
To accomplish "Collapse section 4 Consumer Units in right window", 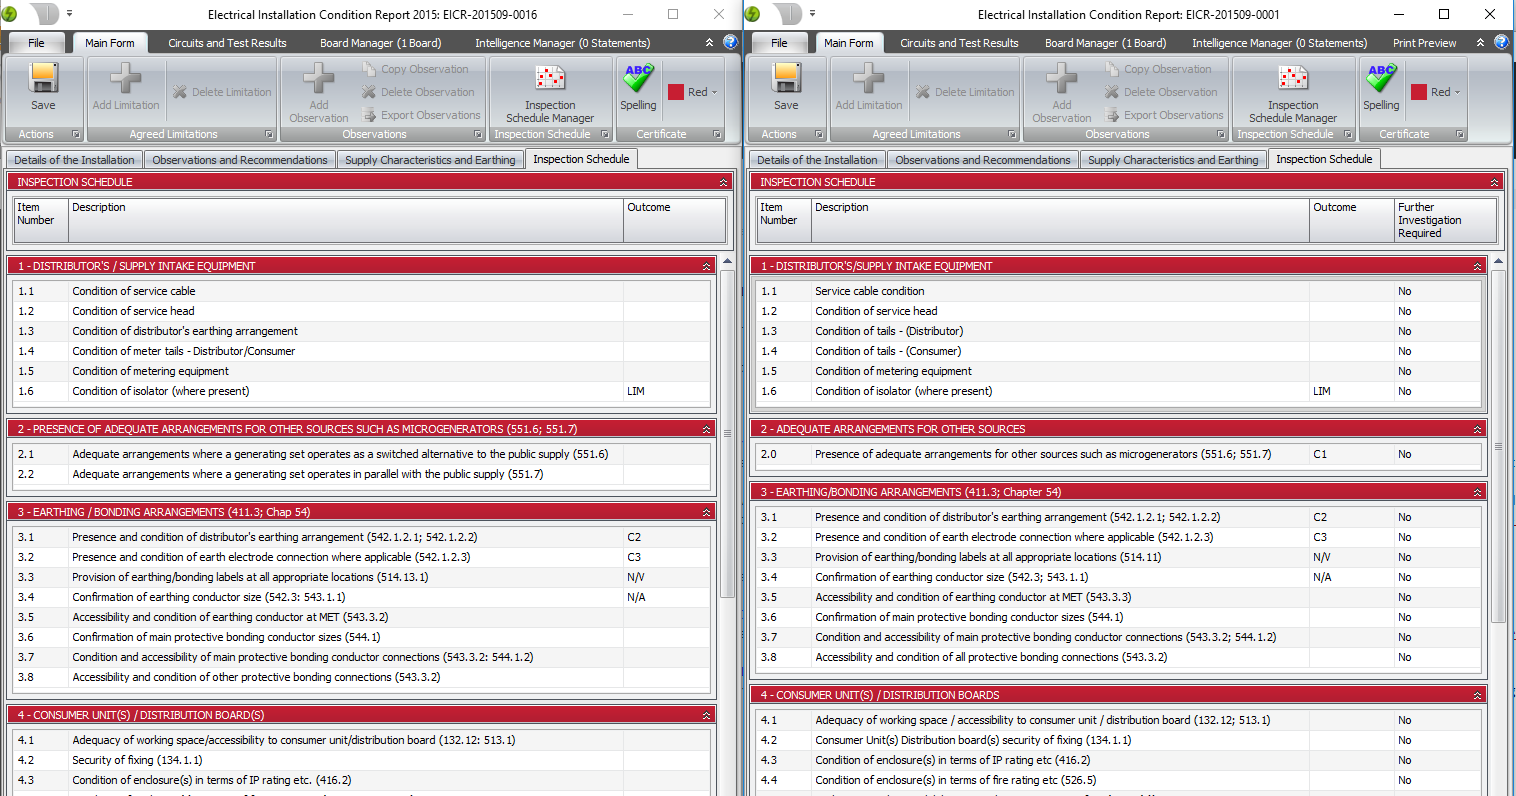I will [1477, 695].
